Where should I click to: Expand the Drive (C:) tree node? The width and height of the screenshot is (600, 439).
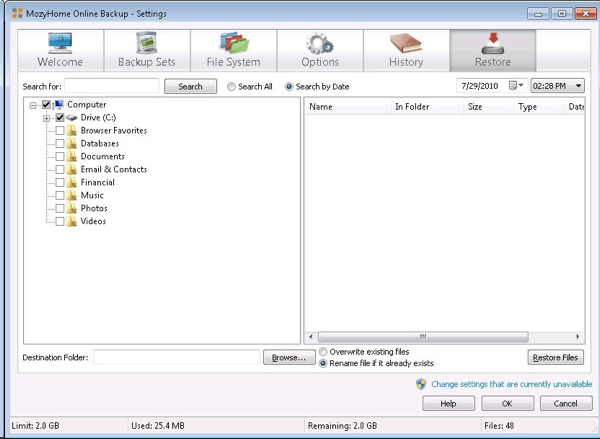pyautogui.click(x=46, y=118)
